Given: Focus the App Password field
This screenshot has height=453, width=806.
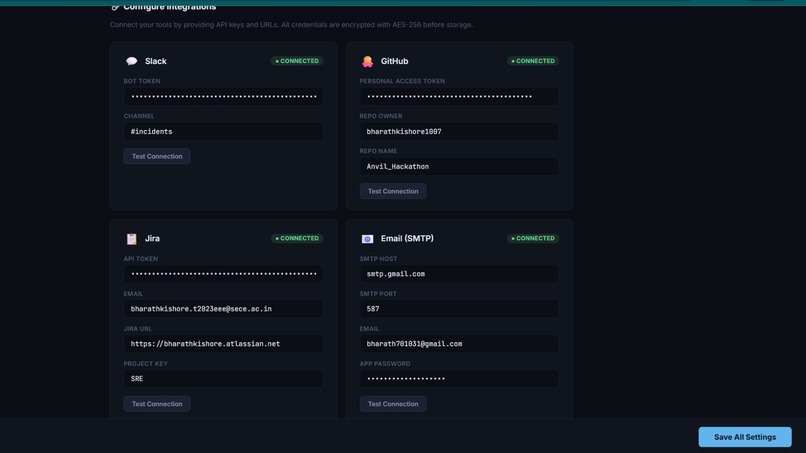Looking at the screenshot, I should click(459, 378).
